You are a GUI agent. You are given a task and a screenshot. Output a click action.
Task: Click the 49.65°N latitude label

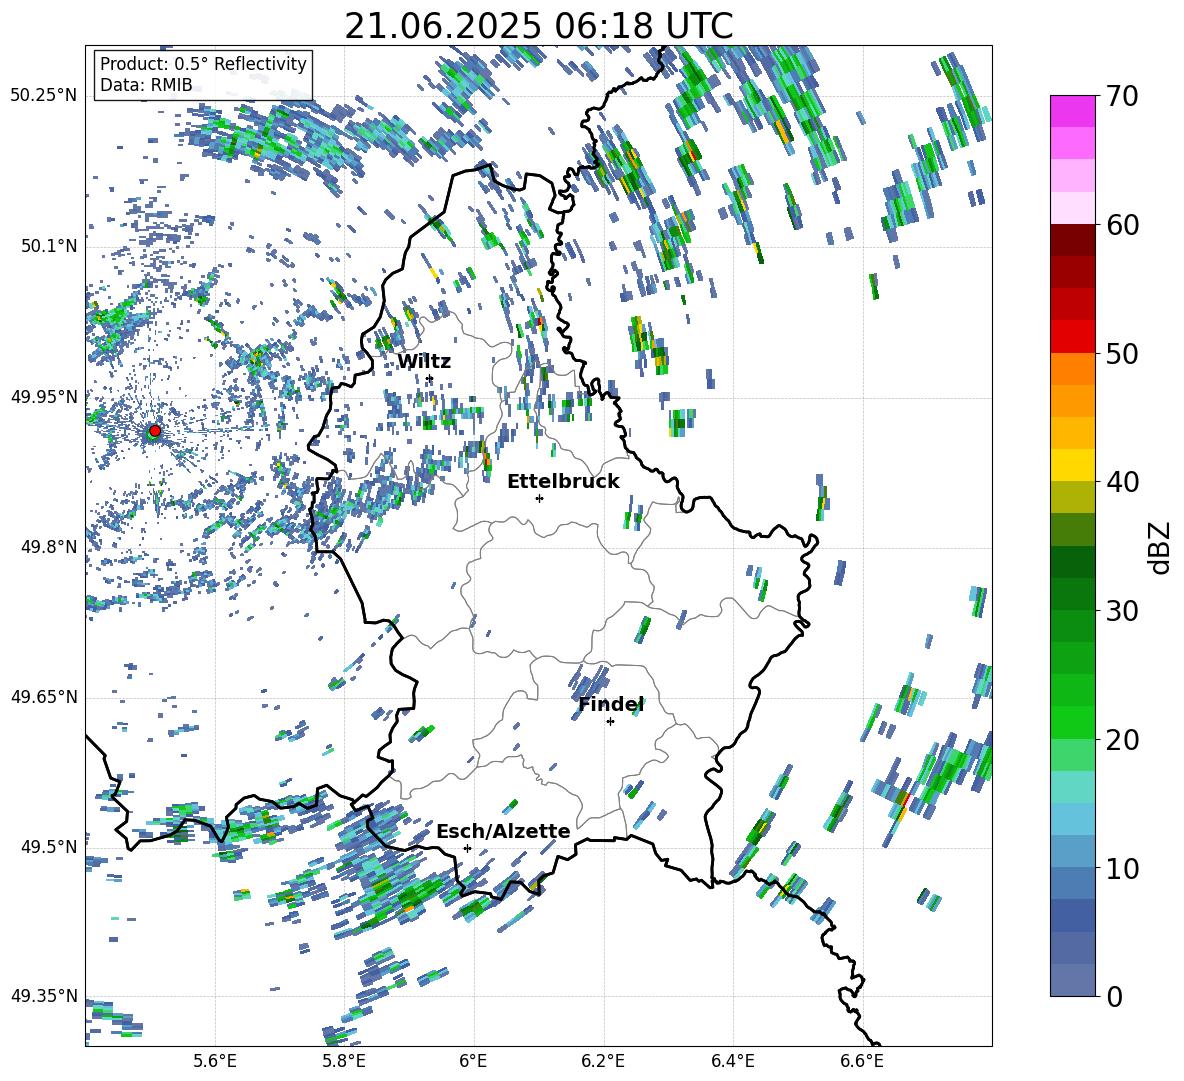pyautogui.click(x=44, y=697)
